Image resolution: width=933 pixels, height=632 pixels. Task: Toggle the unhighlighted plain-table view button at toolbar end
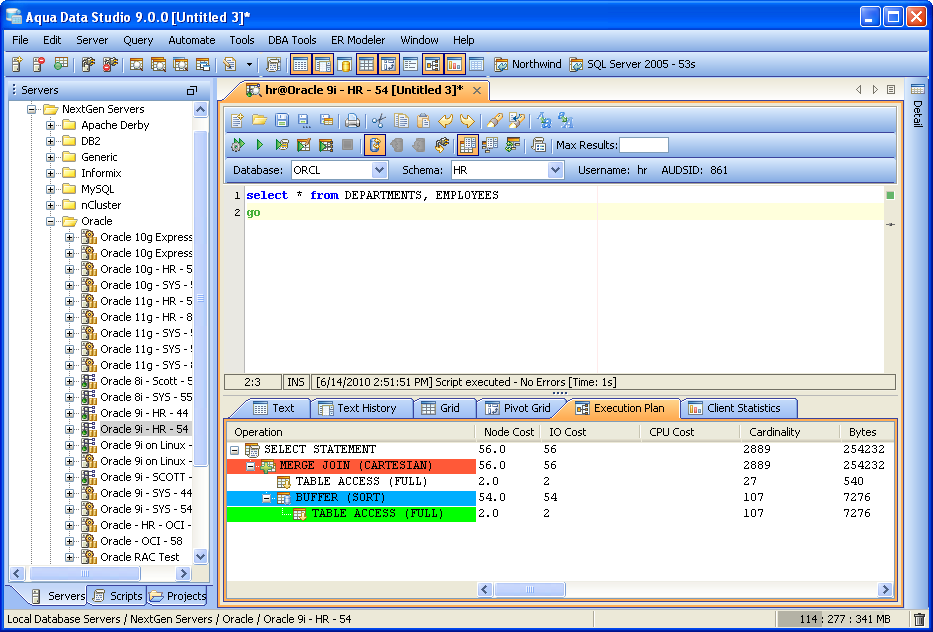pos(476,64)
